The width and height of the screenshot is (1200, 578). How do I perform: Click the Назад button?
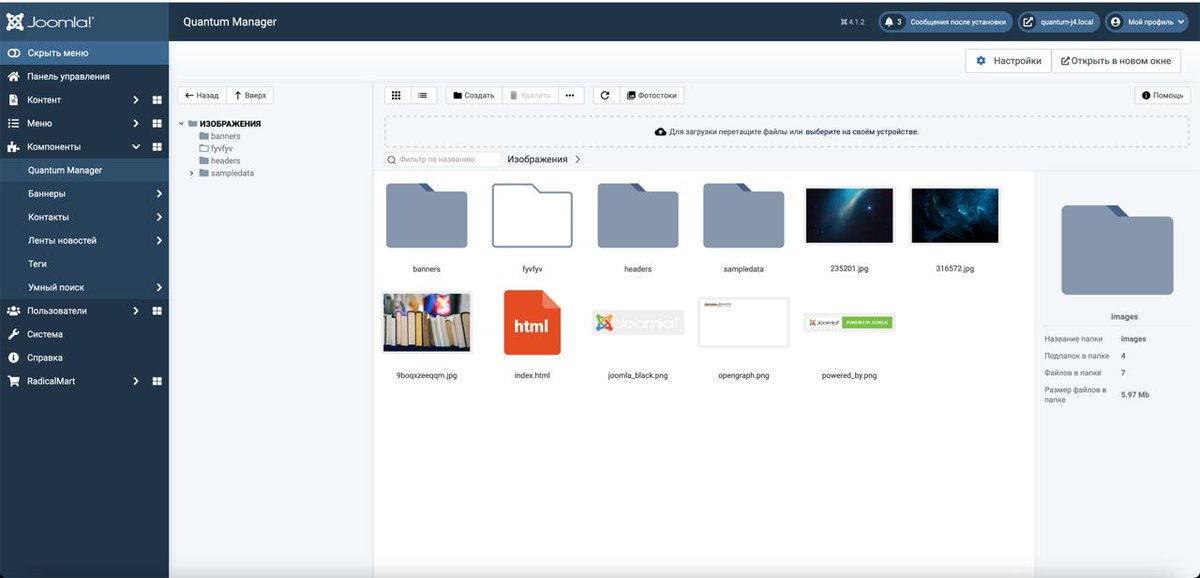point(202,95)
